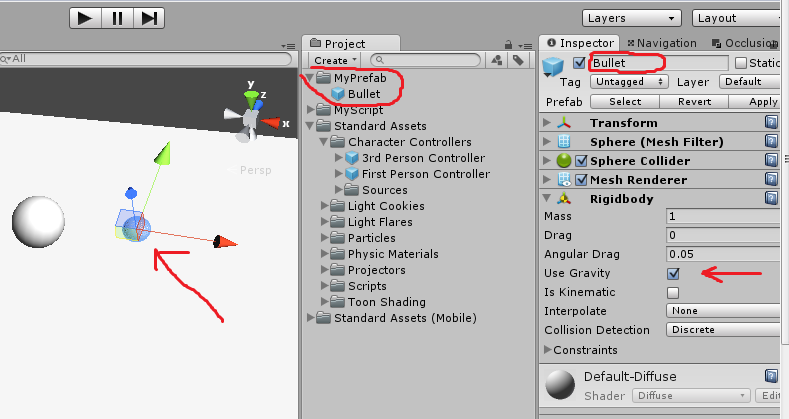The width and height of the screenshot is (789, 419).
Task: Switch to the Navigation tab
Action: pyautogui.click(x=662, y=43)
